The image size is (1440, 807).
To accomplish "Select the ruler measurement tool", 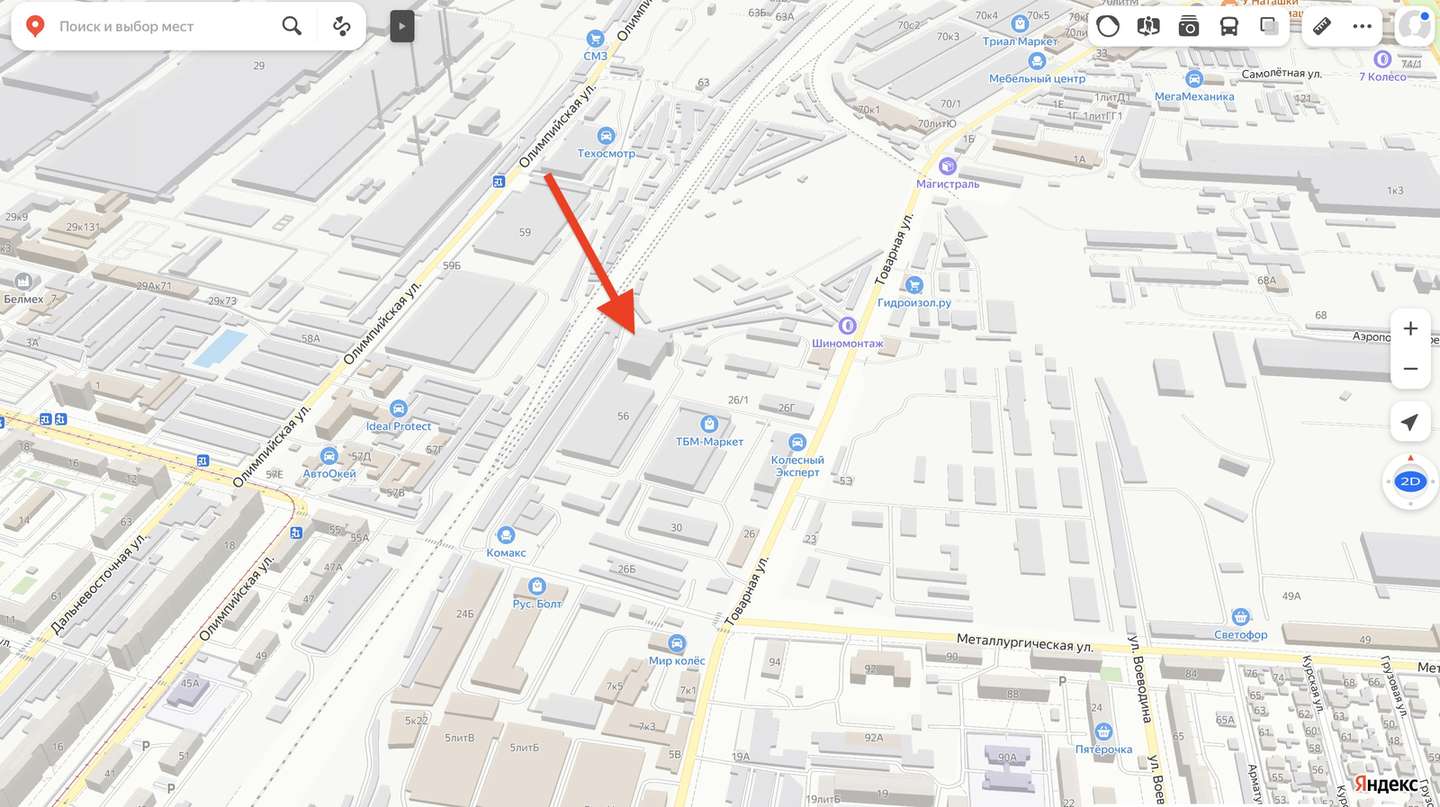I will [1322, 26].
